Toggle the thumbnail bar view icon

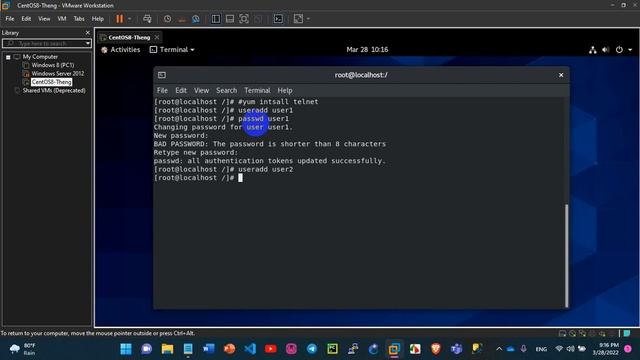pos(230,19)
